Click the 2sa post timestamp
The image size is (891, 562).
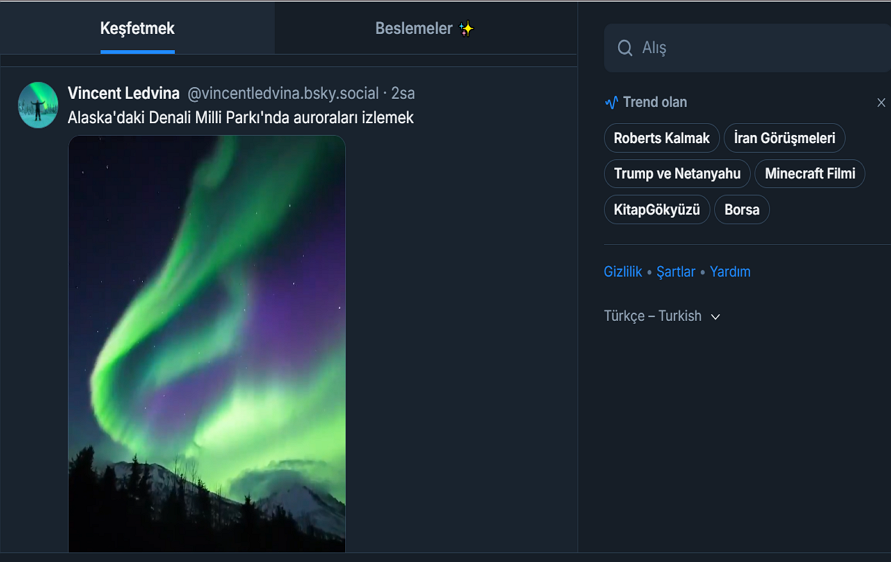403,94
